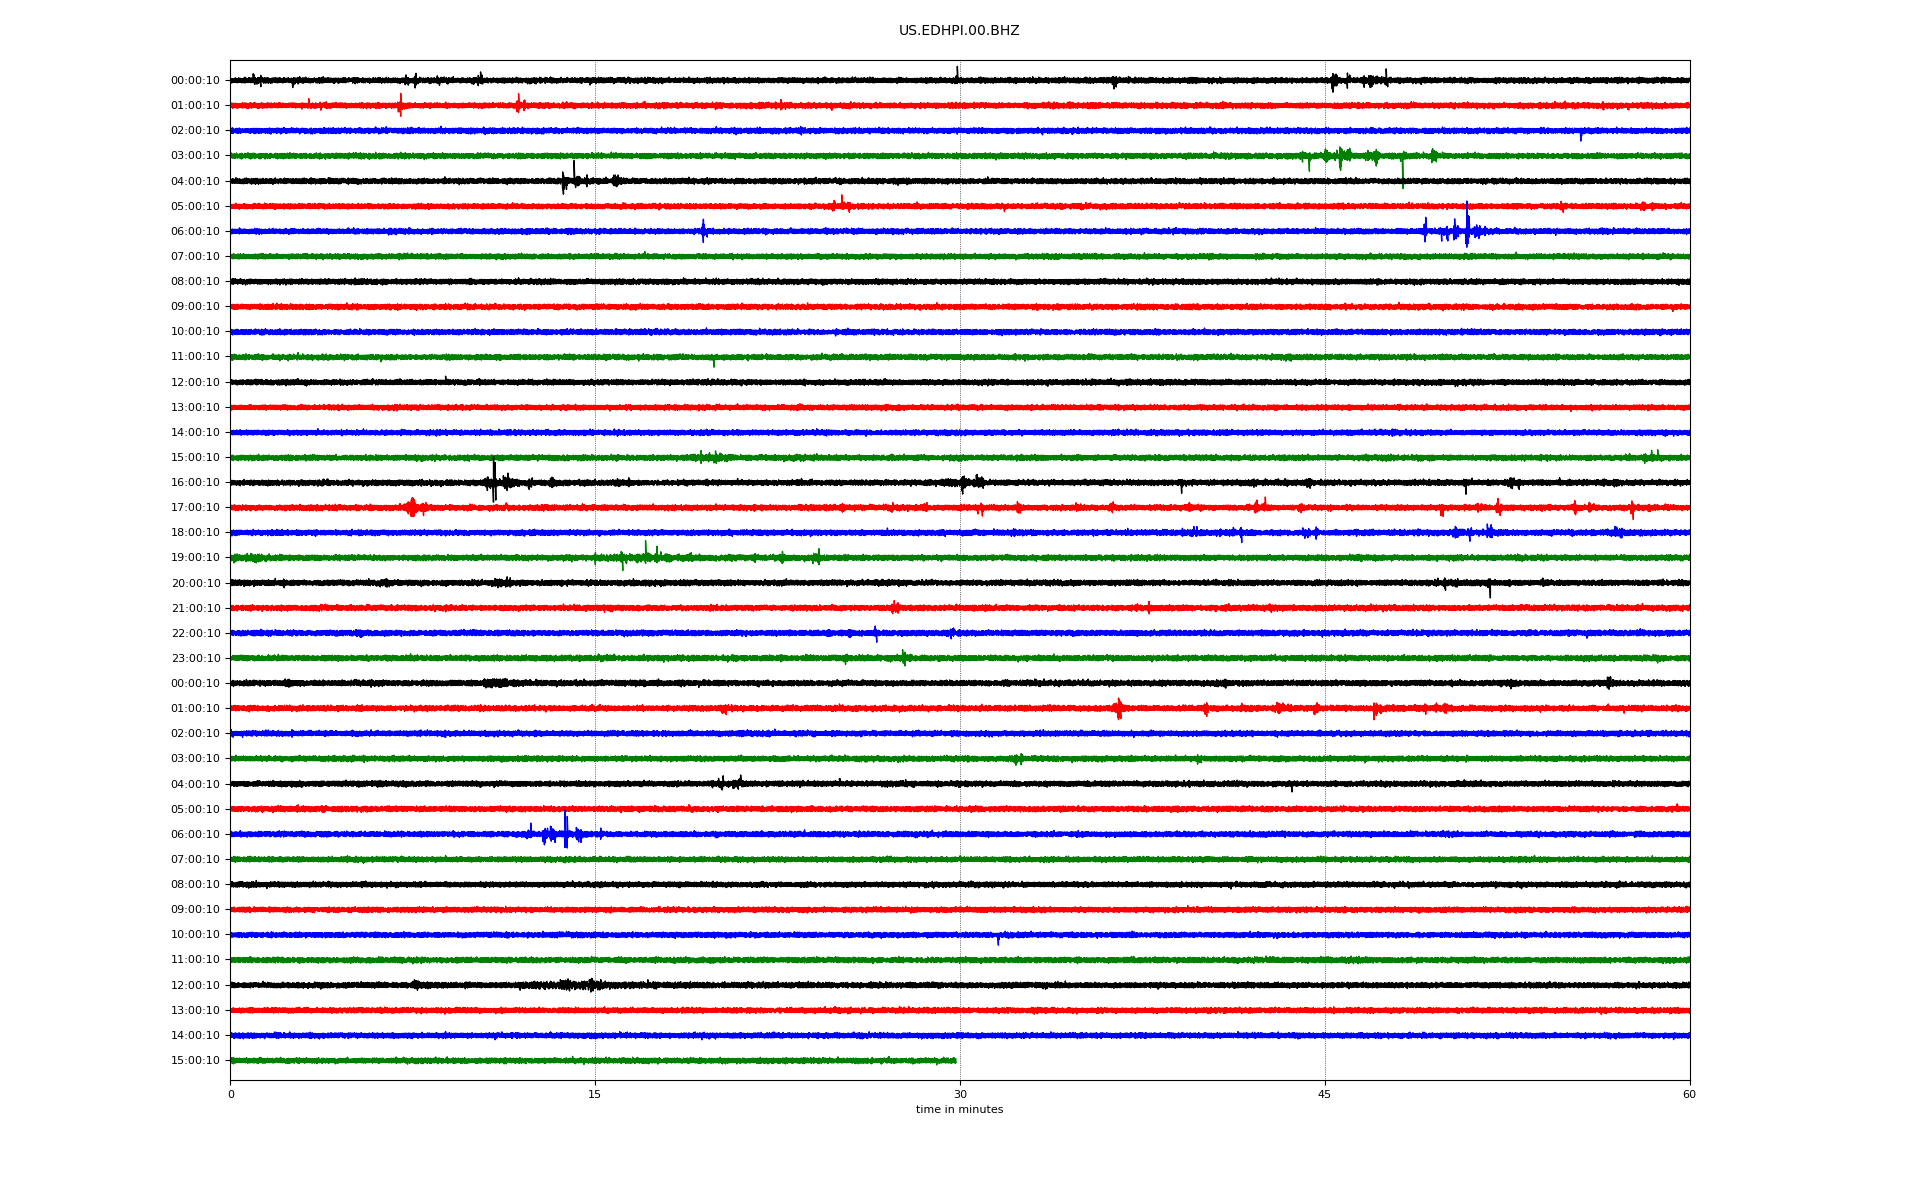The width and height of the screenshot is (1920, 1200).
Task: Click the tall spike on the 16:00:10 black trace
Action: point(494,480)
